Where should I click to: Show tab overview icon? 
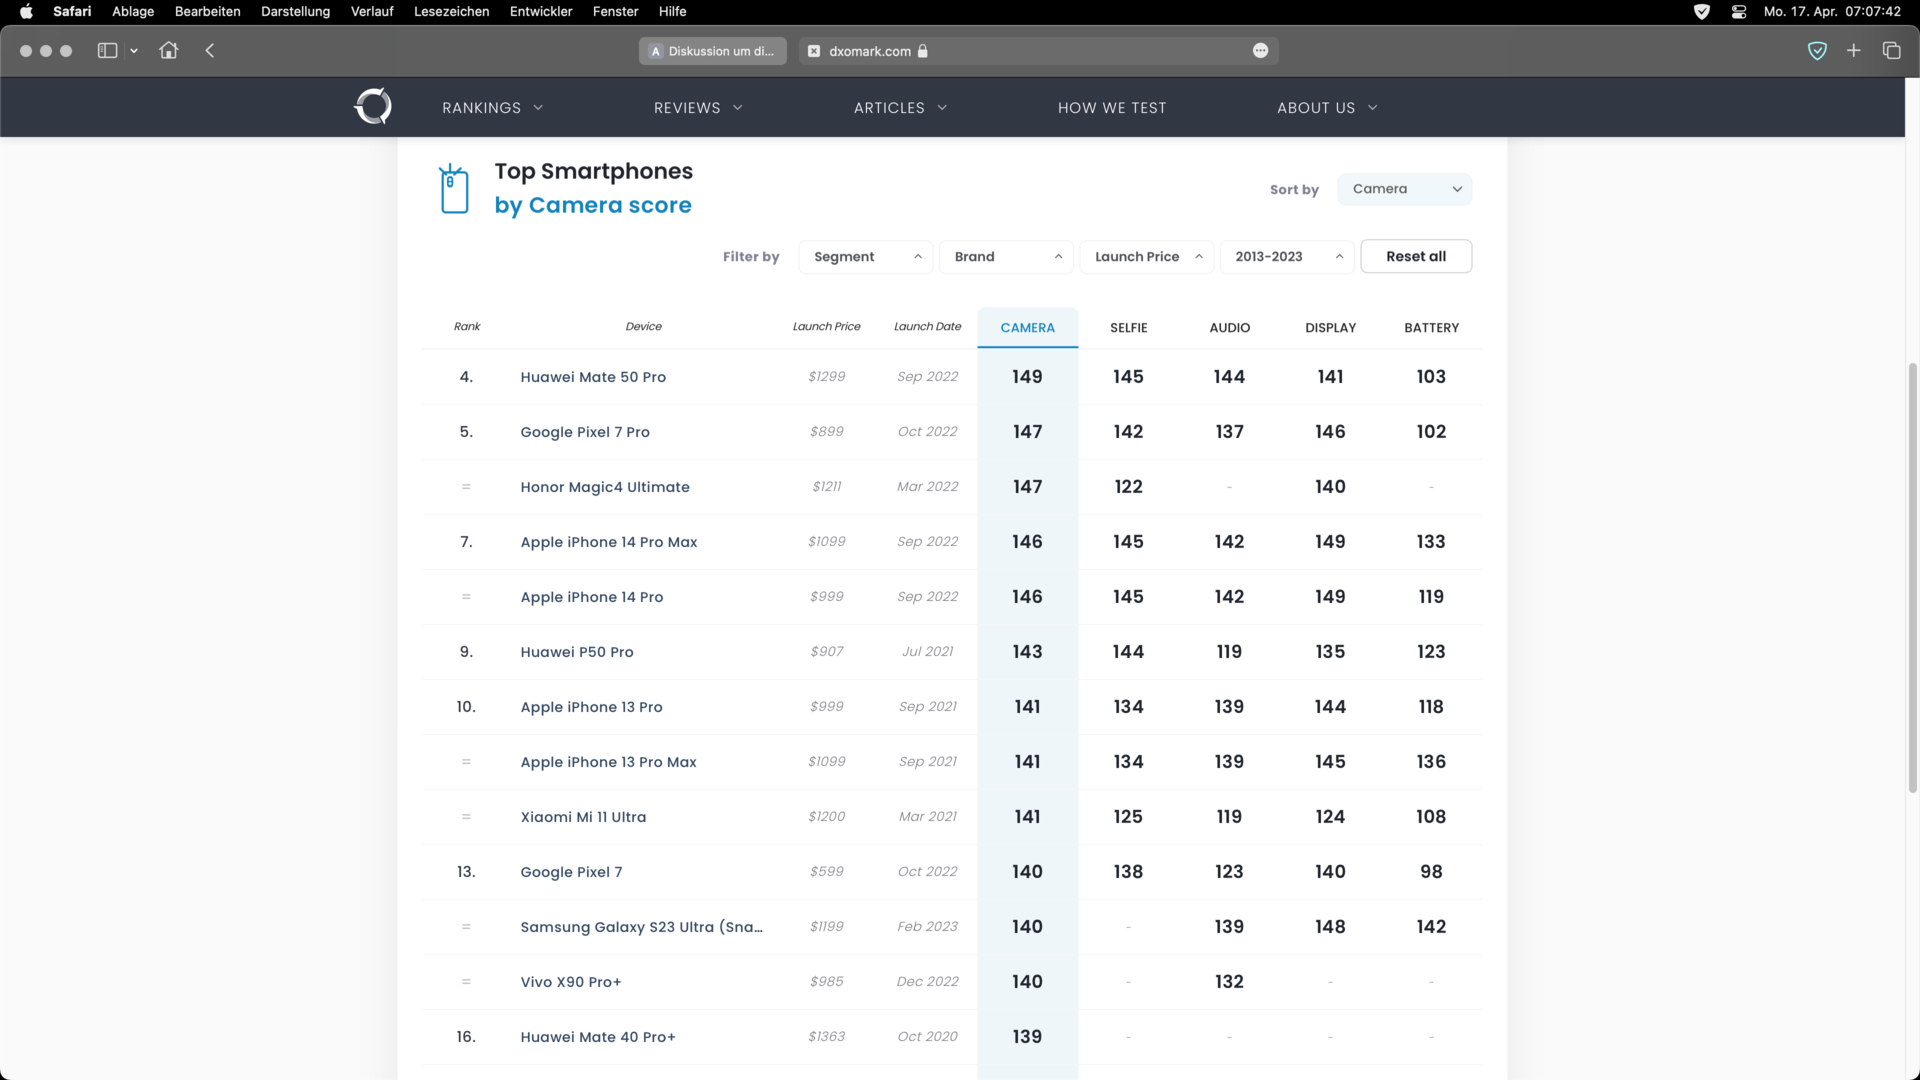[1891, 51]
